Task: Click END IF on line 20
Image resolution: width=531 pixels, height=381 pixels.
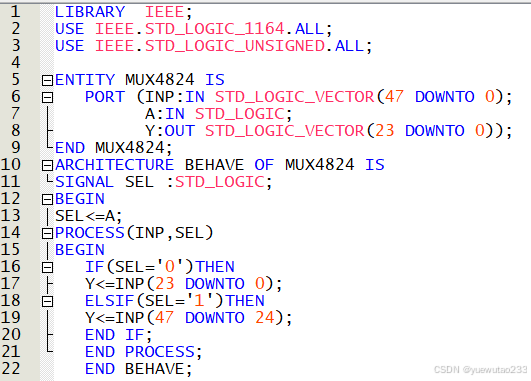Action: [x=115, y=335]
